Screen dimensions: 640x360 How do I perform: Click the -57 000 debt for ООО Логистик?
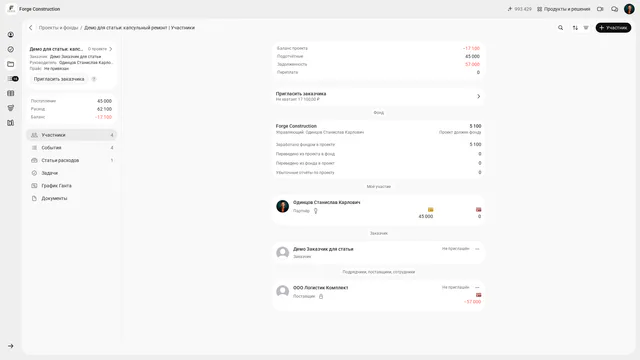pos(472,302)
